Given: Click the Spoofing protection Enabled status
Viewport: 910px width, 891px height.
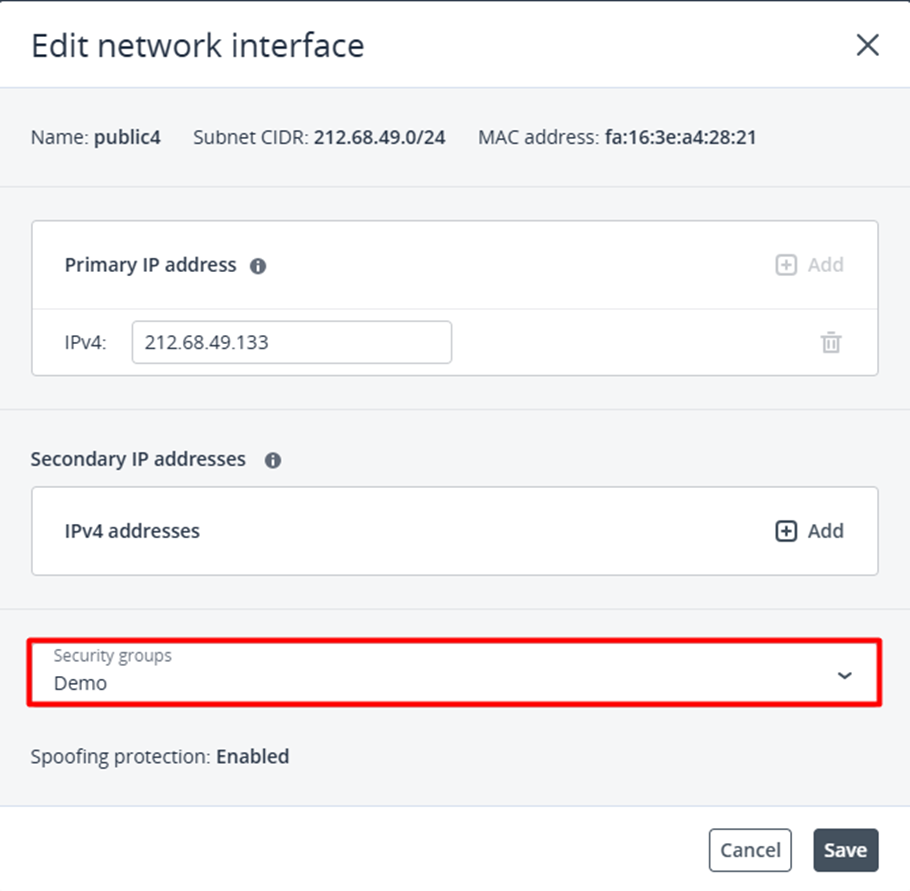Looking at the screenshot, I should (x=252, y=756).
